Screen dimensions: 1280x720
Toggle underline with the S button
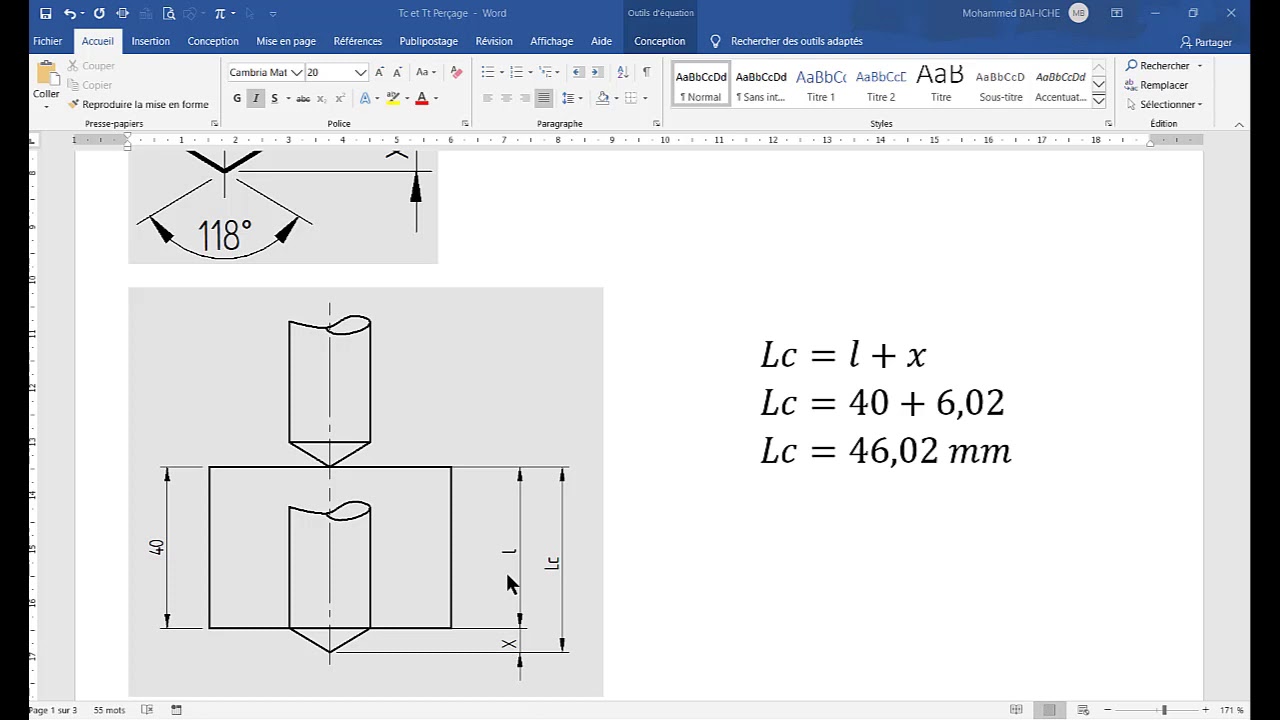pos(274,98)
